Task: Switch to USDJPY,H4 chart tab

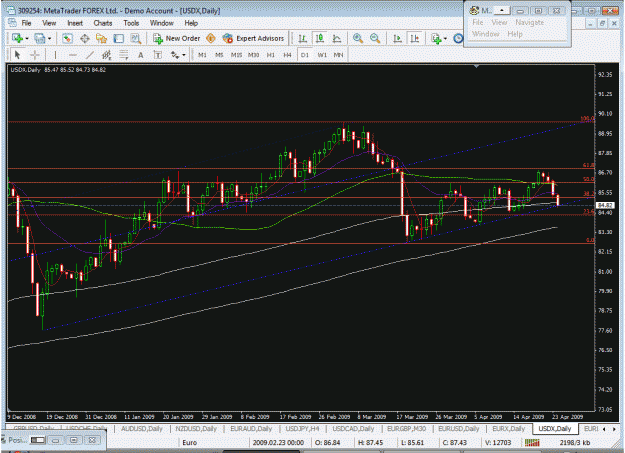Action: pyautogui.click(x=302, y=429)
